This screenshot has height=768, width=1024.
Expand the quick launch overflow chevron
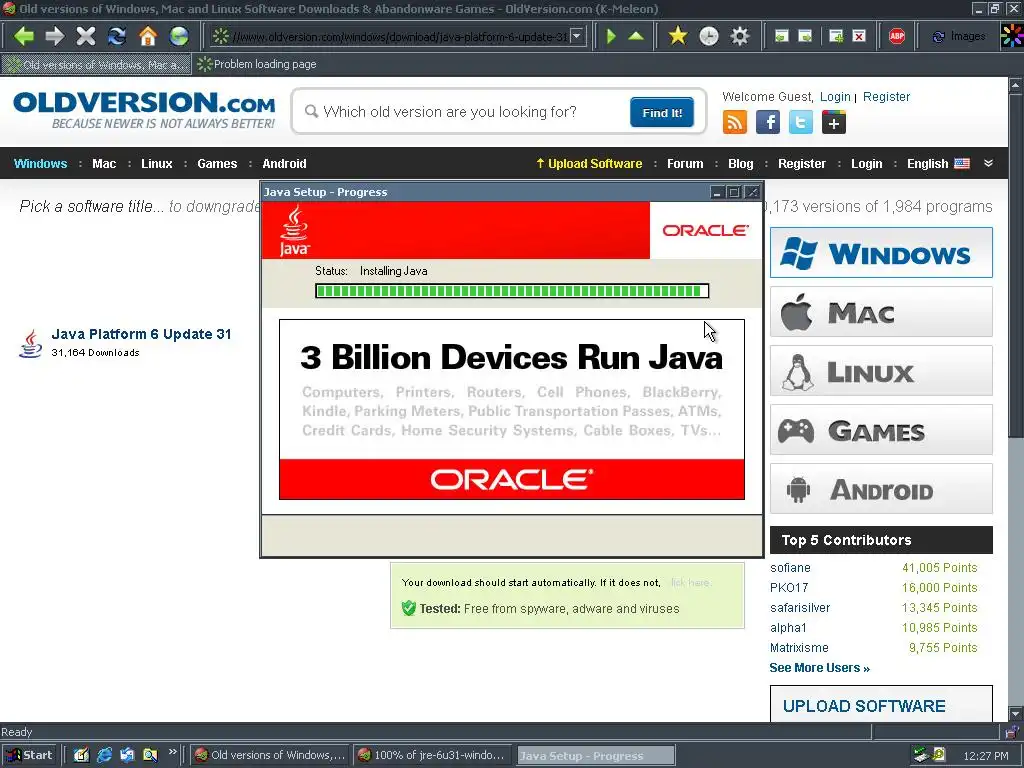coord(172,752)
